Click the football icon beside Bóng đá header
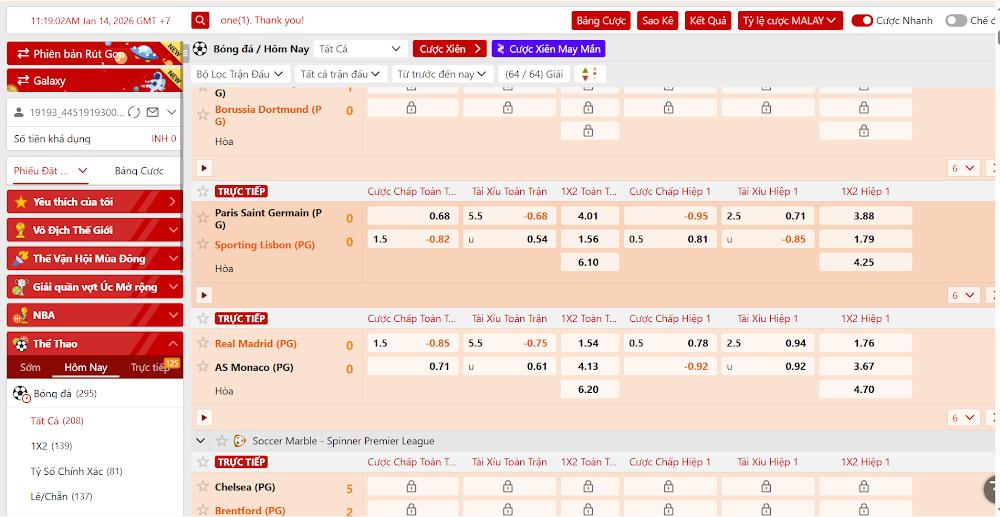 [x=200, y=49]
